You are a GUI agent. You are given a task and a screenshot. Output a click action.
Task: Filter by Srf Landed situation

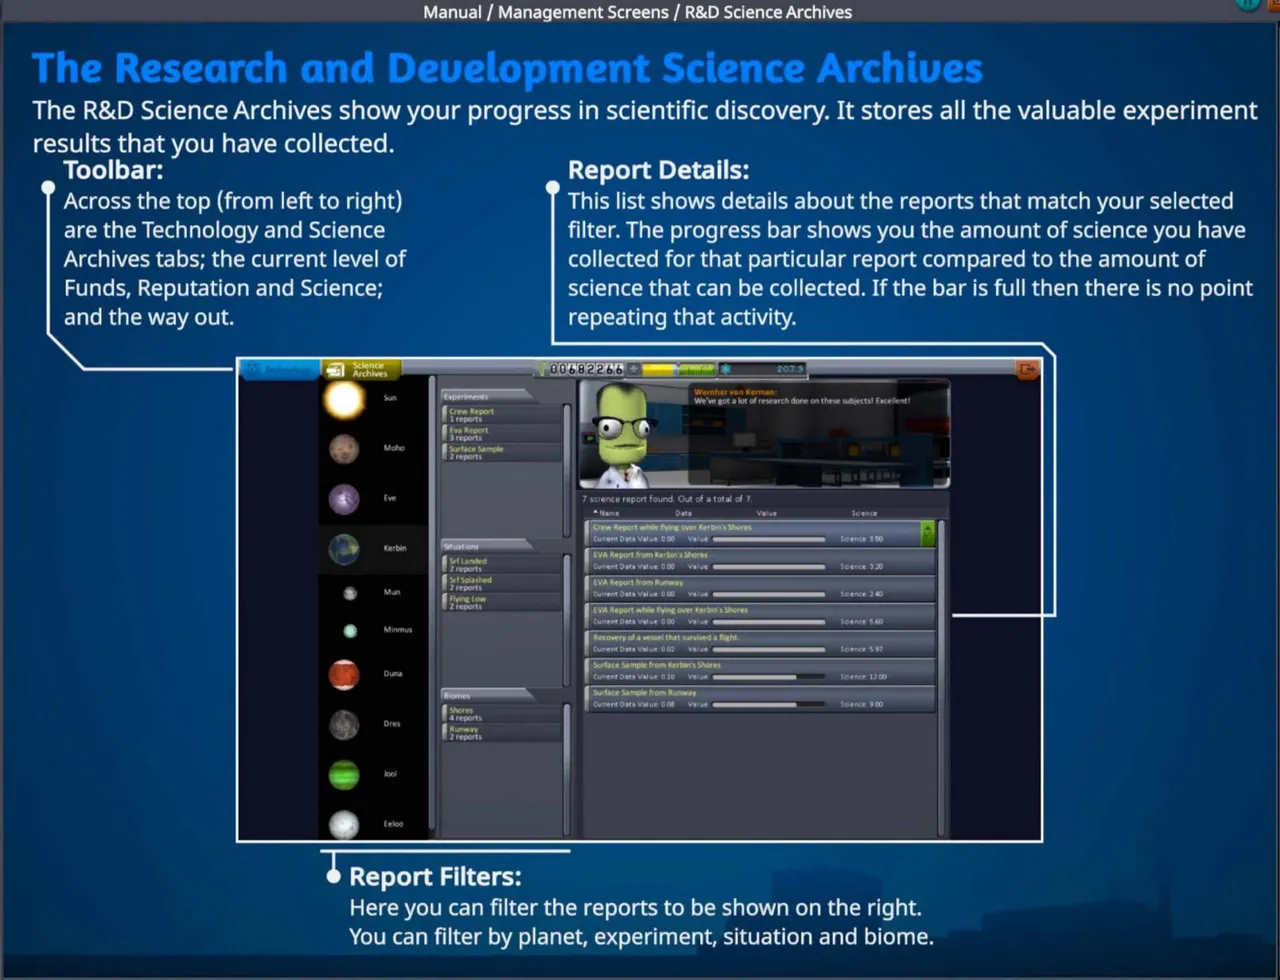click(x=502, y=565)
